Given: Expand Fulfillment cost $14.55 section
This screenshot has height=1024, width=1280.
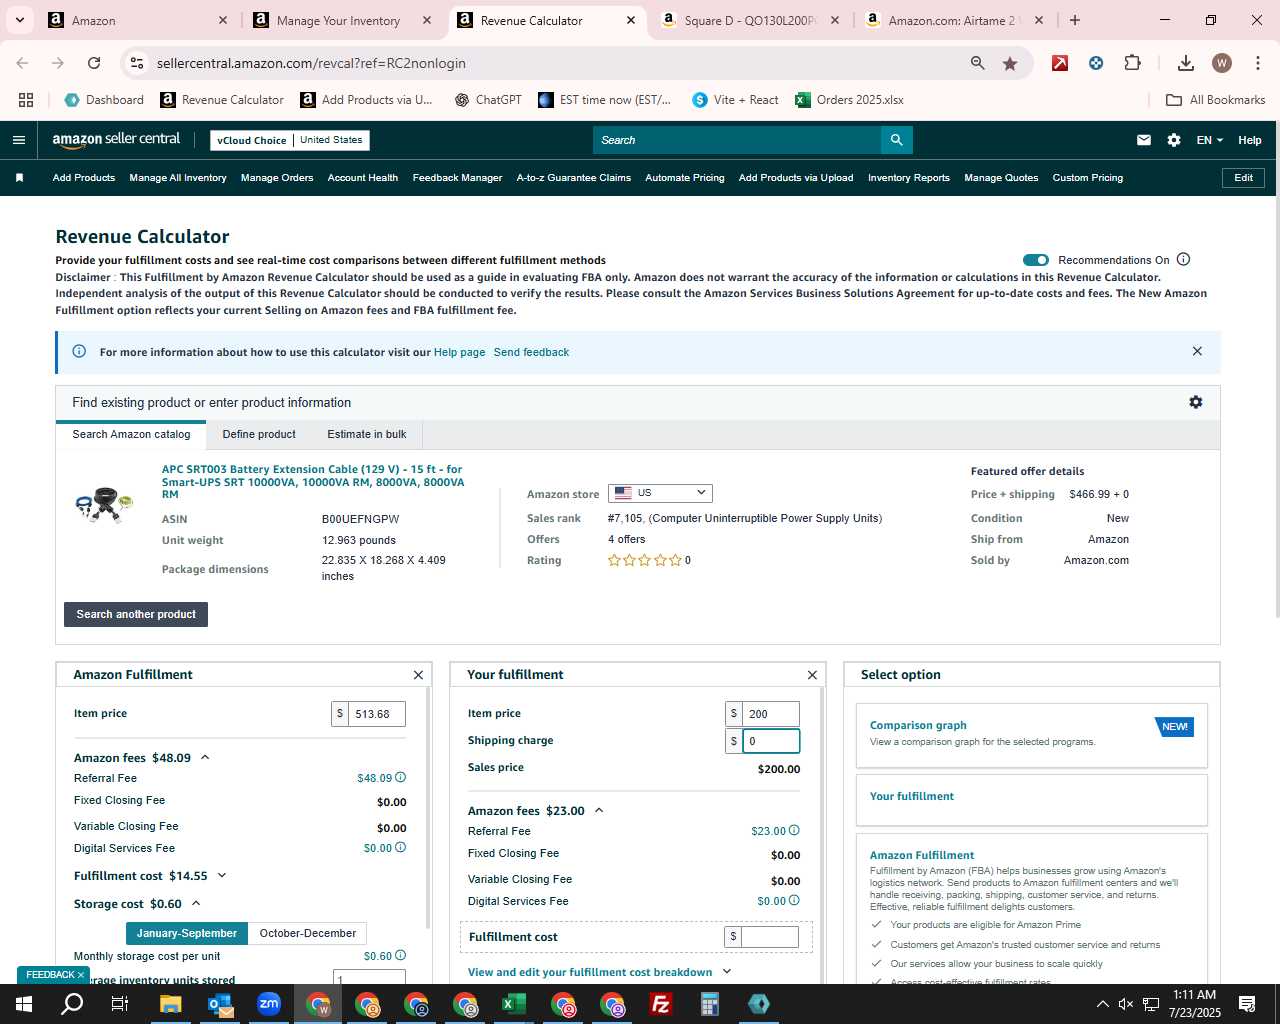Looking at the screenshot, I should [222, 876].
